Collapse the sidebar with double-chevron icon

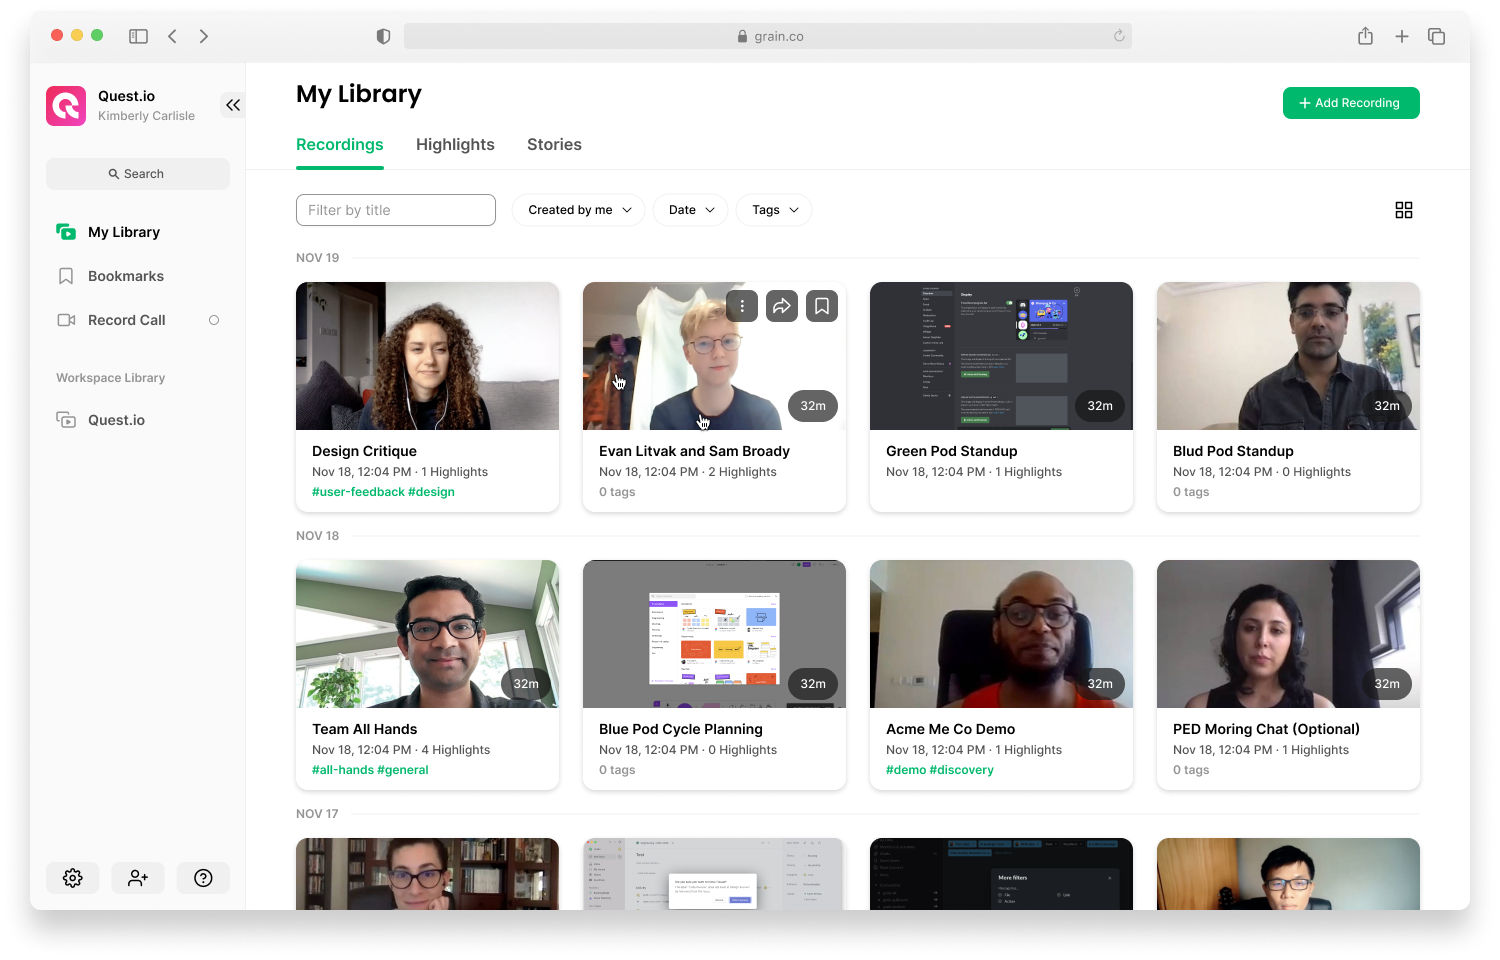coord(233,105)
